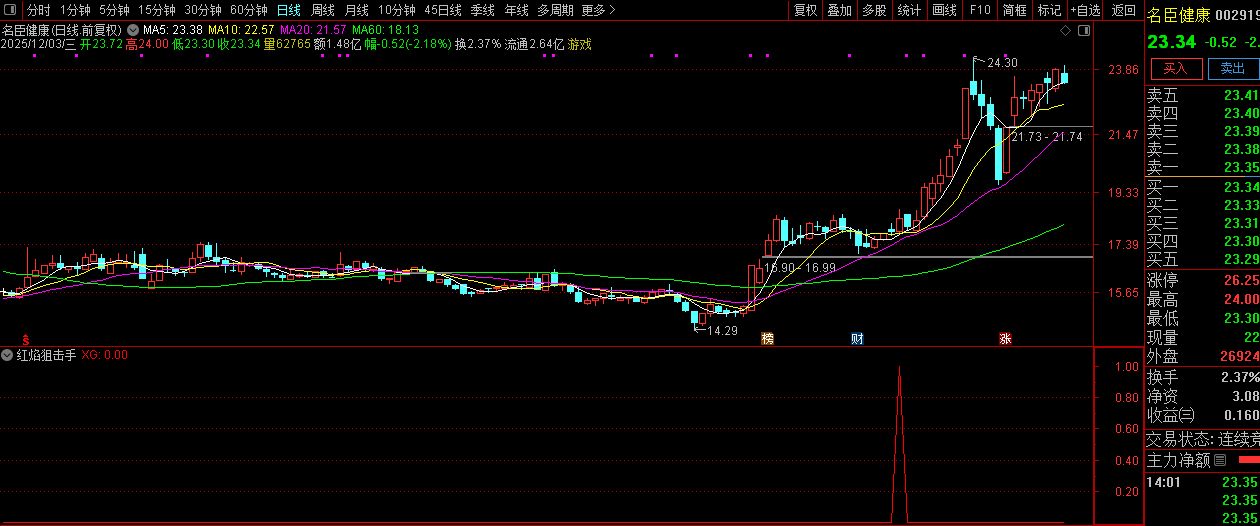Switch to 15分钟 period
The height and width of the screenshot is (526, 1260).
(x=157, y=10)
